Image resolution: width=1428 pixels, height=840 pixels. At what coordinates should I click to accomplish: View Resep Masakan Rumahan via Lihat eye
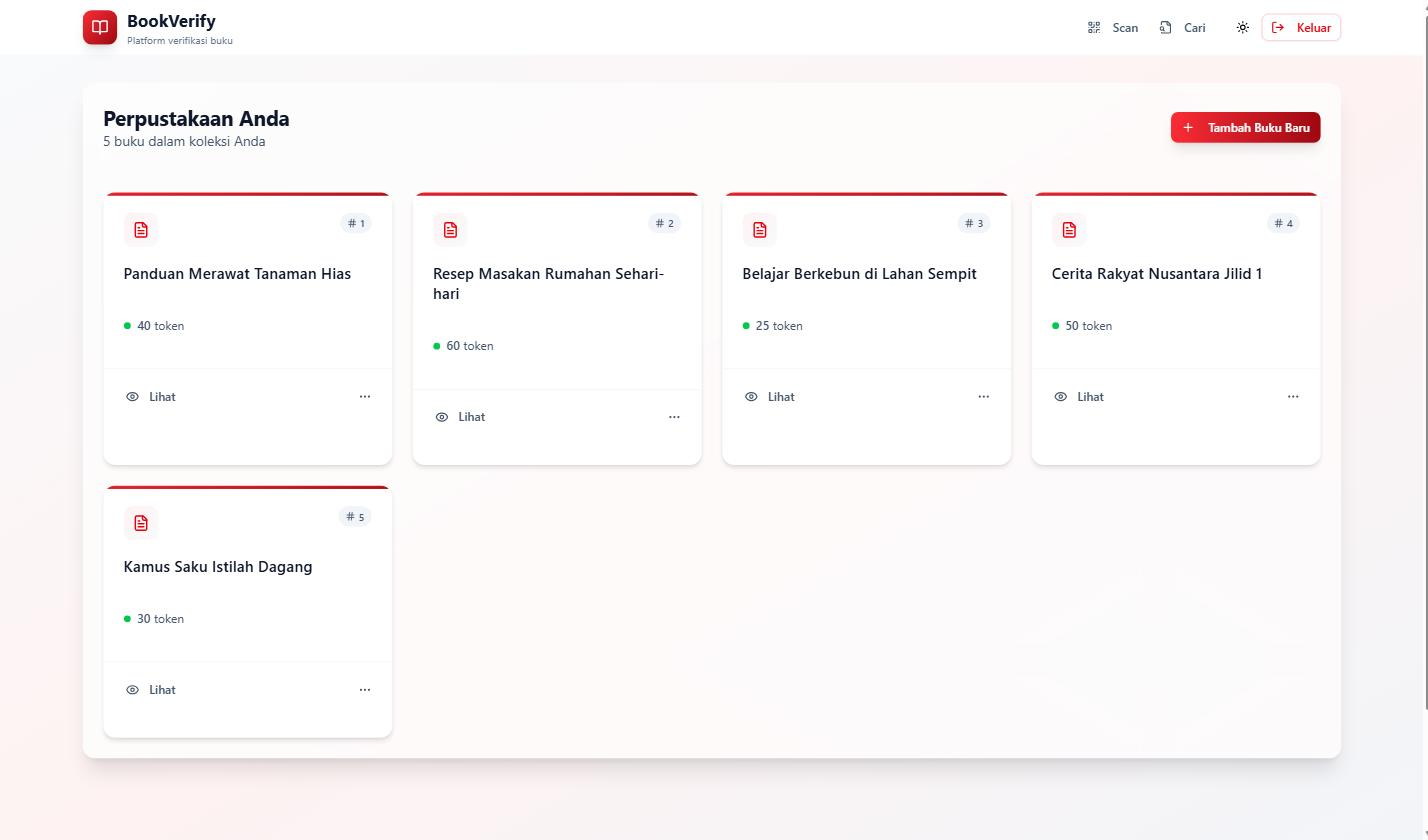[x=461, y=417]
